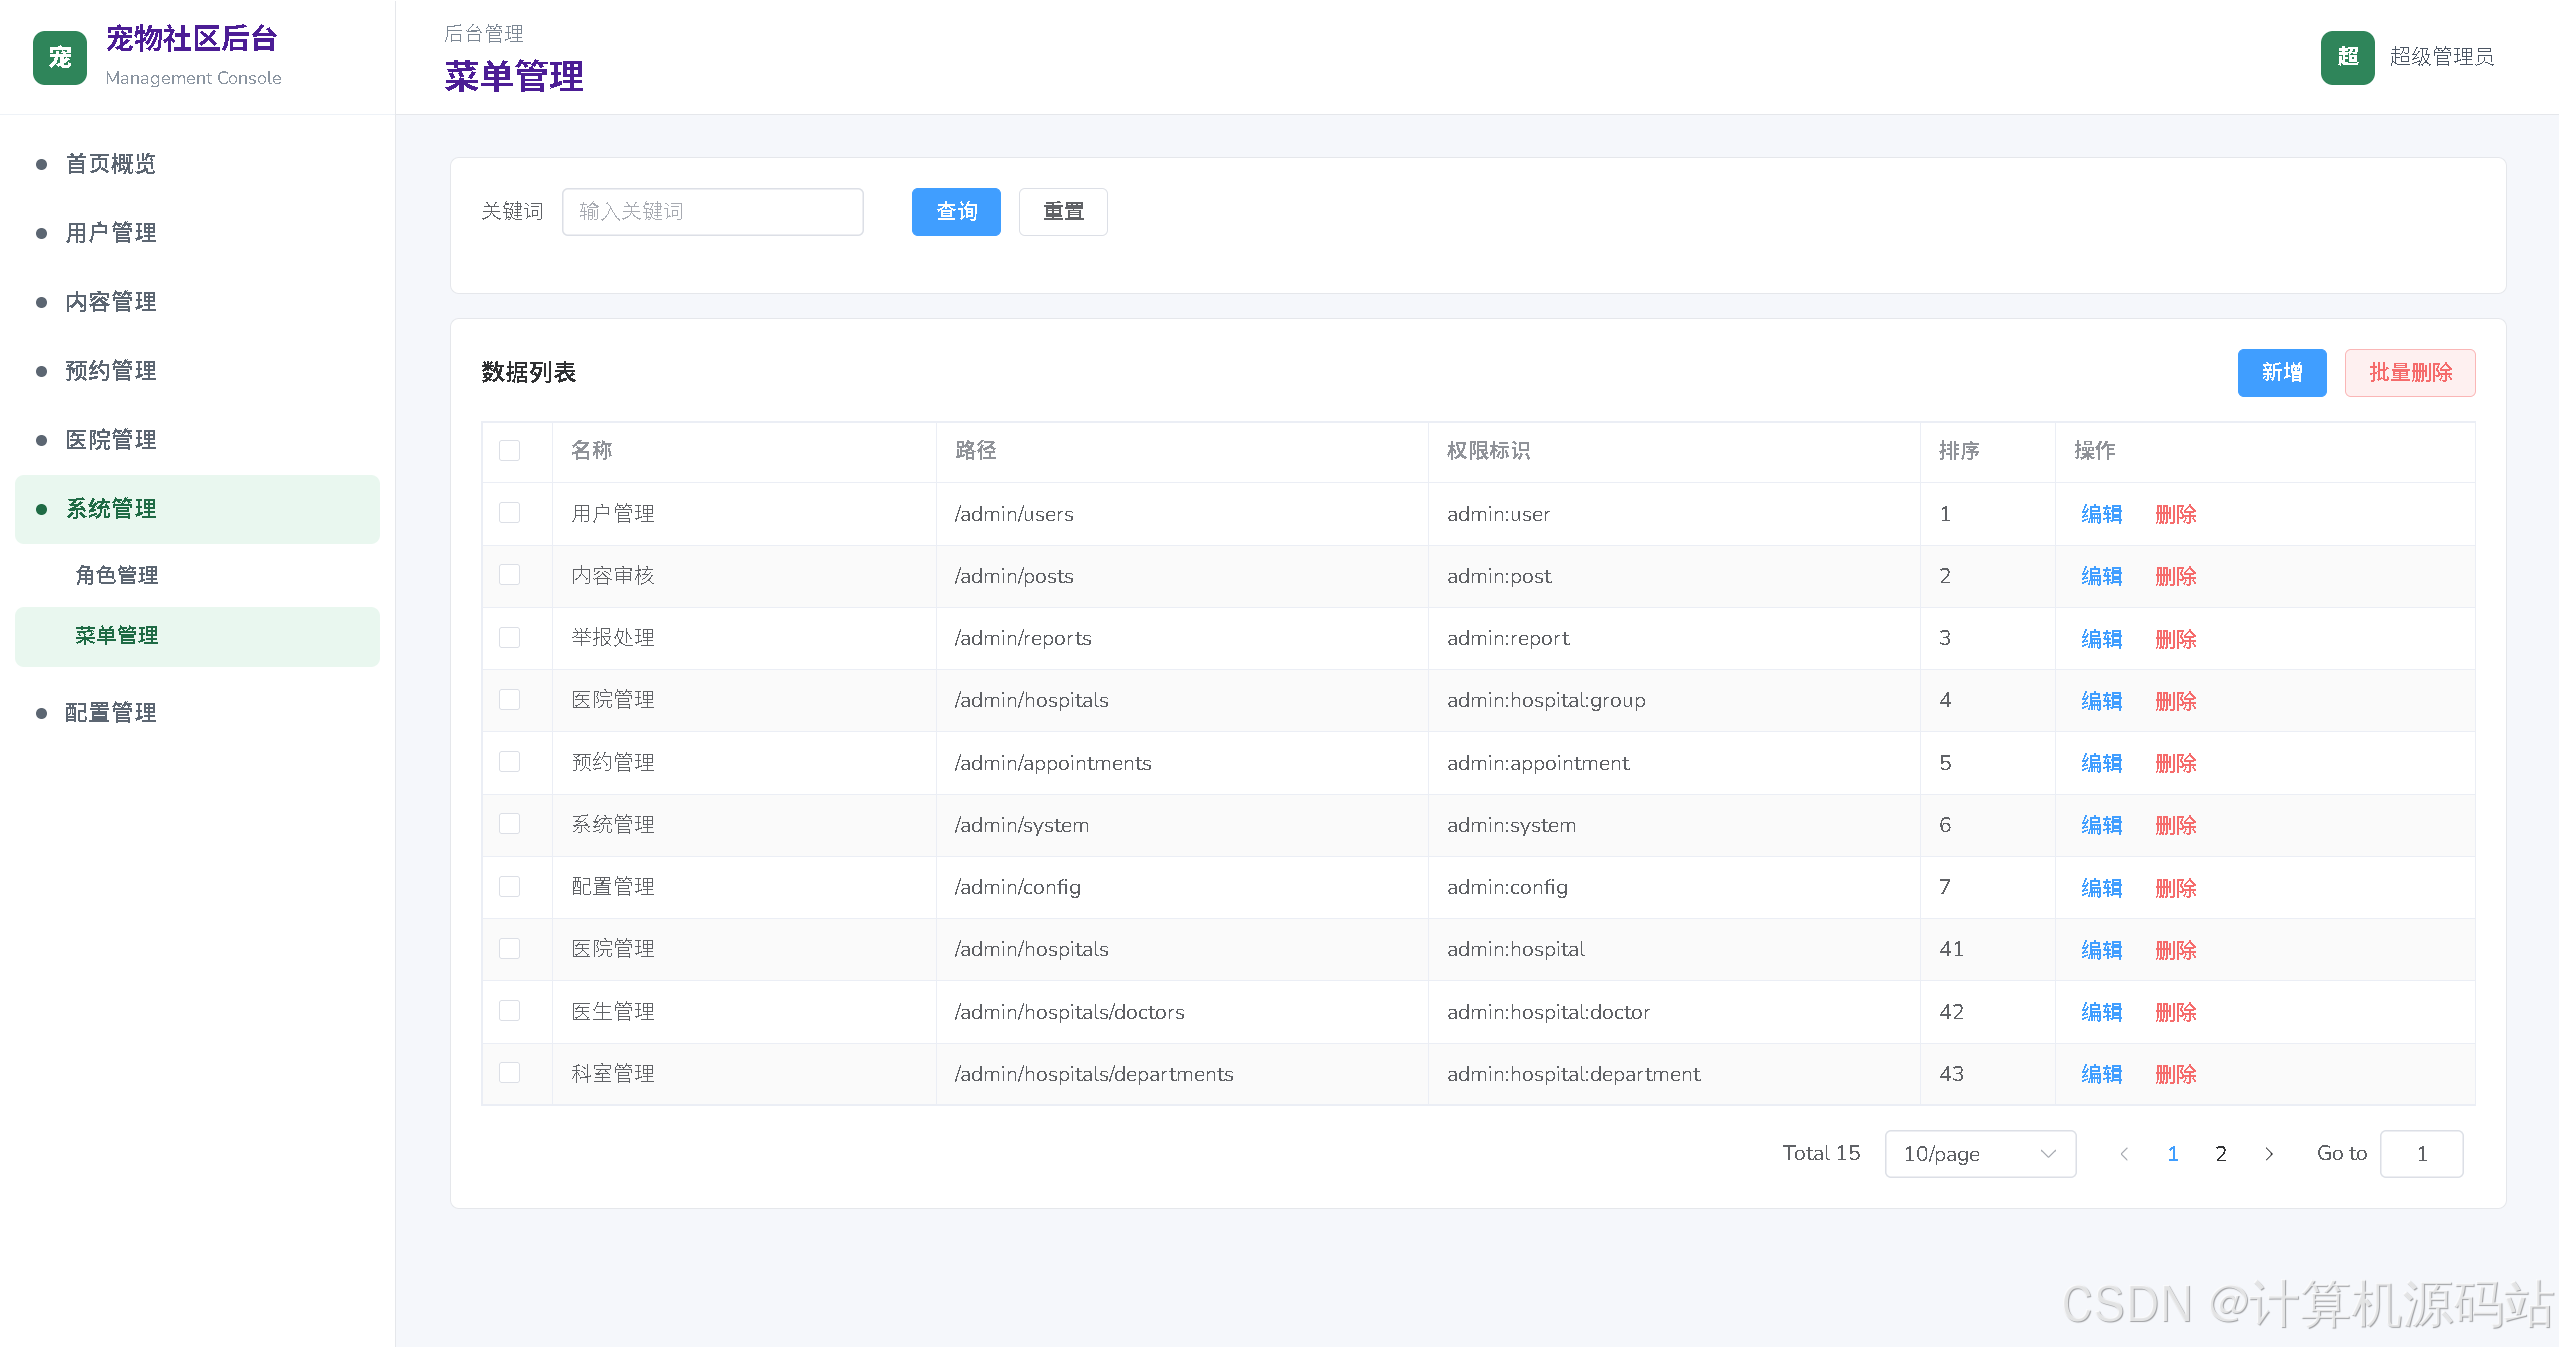Click next page arrow in pagination

(2269, 1154)
